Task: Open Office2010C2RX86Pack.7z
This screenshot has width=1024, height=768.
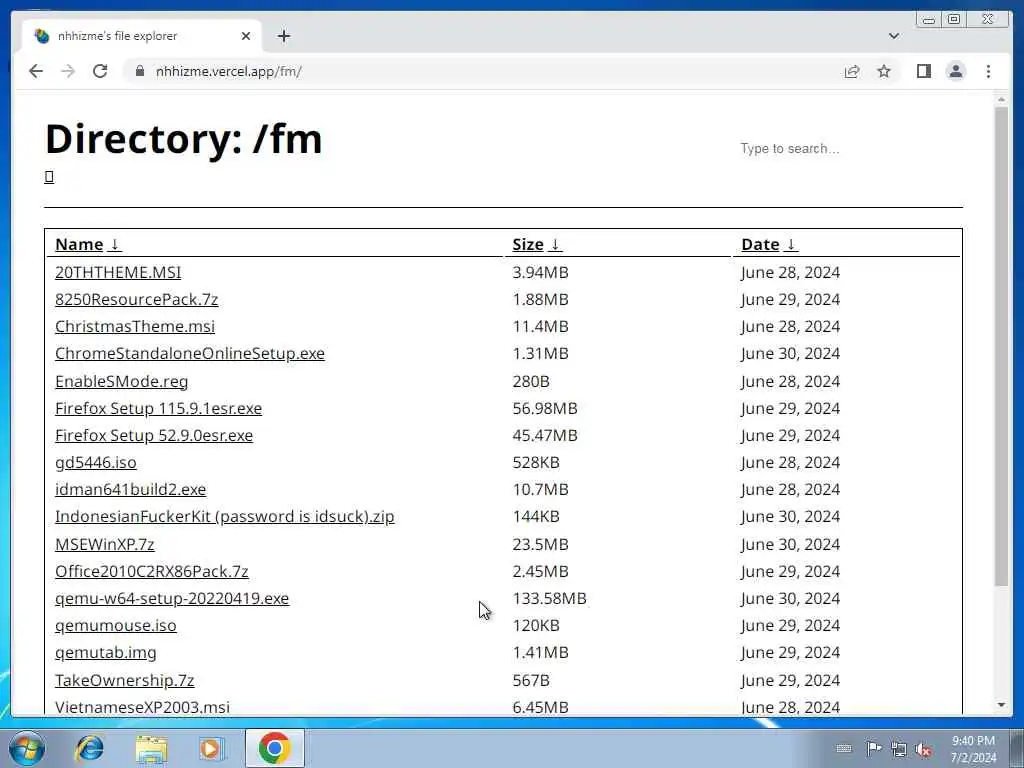Action: (152, 571)
